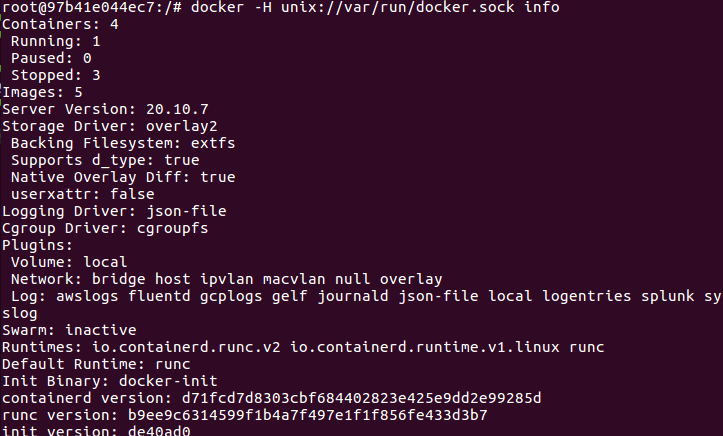Click the Cgroup Driver cgroupfs line
This screenshot has width=723, height=436.
(x=105, y=229)
